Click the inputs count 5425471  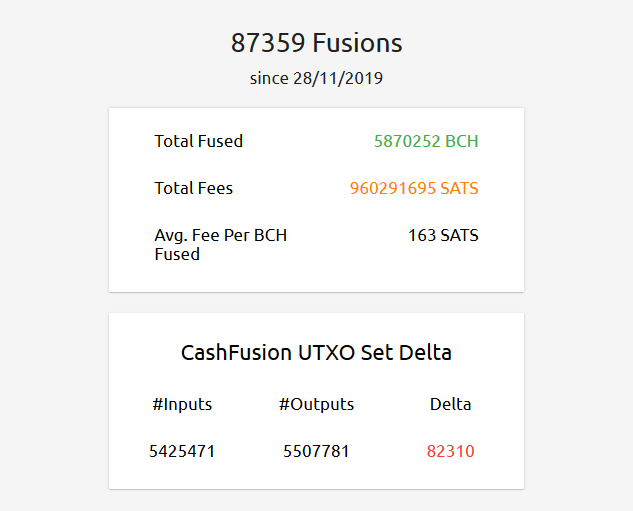point(182,451)
